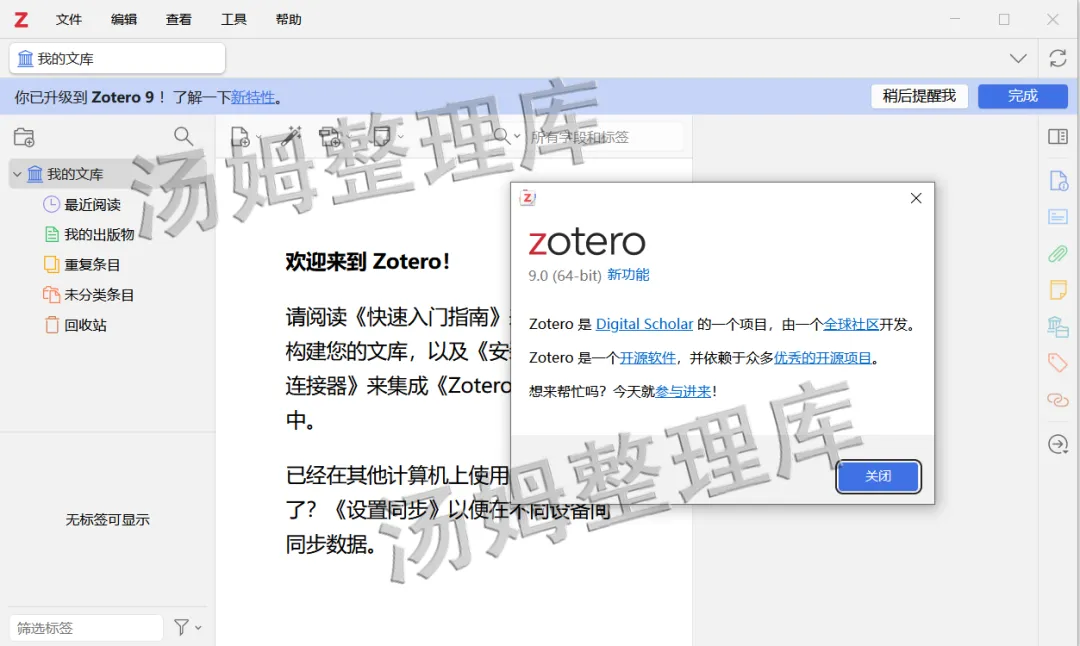1080x646 pixels.
Task: Open the 参与进来 link
Action: click(683, 391)
